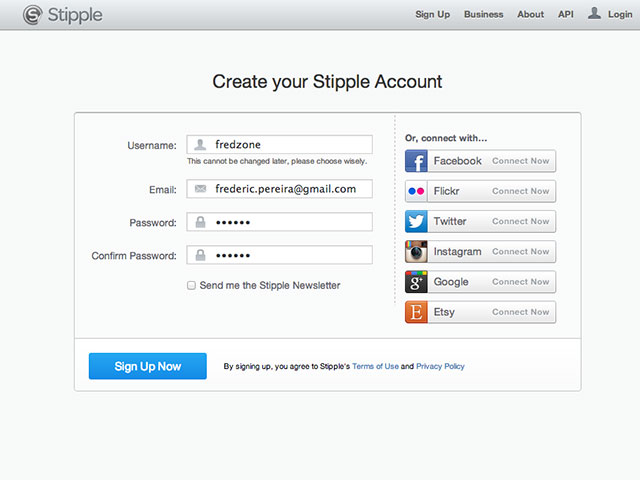Click Connect Now beside Twitter
Viewport: 640px width, 480px height.
click(520, 221)
